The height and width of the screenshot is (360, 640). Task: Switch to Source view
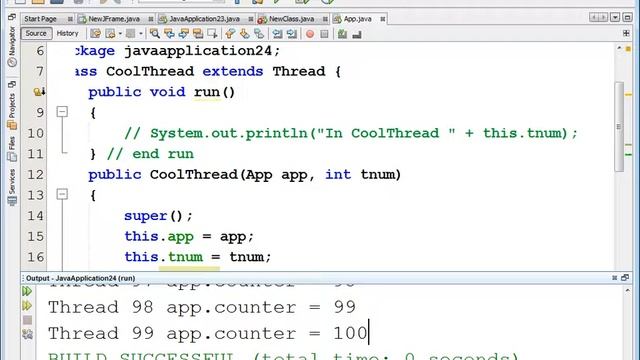point(36,33)
